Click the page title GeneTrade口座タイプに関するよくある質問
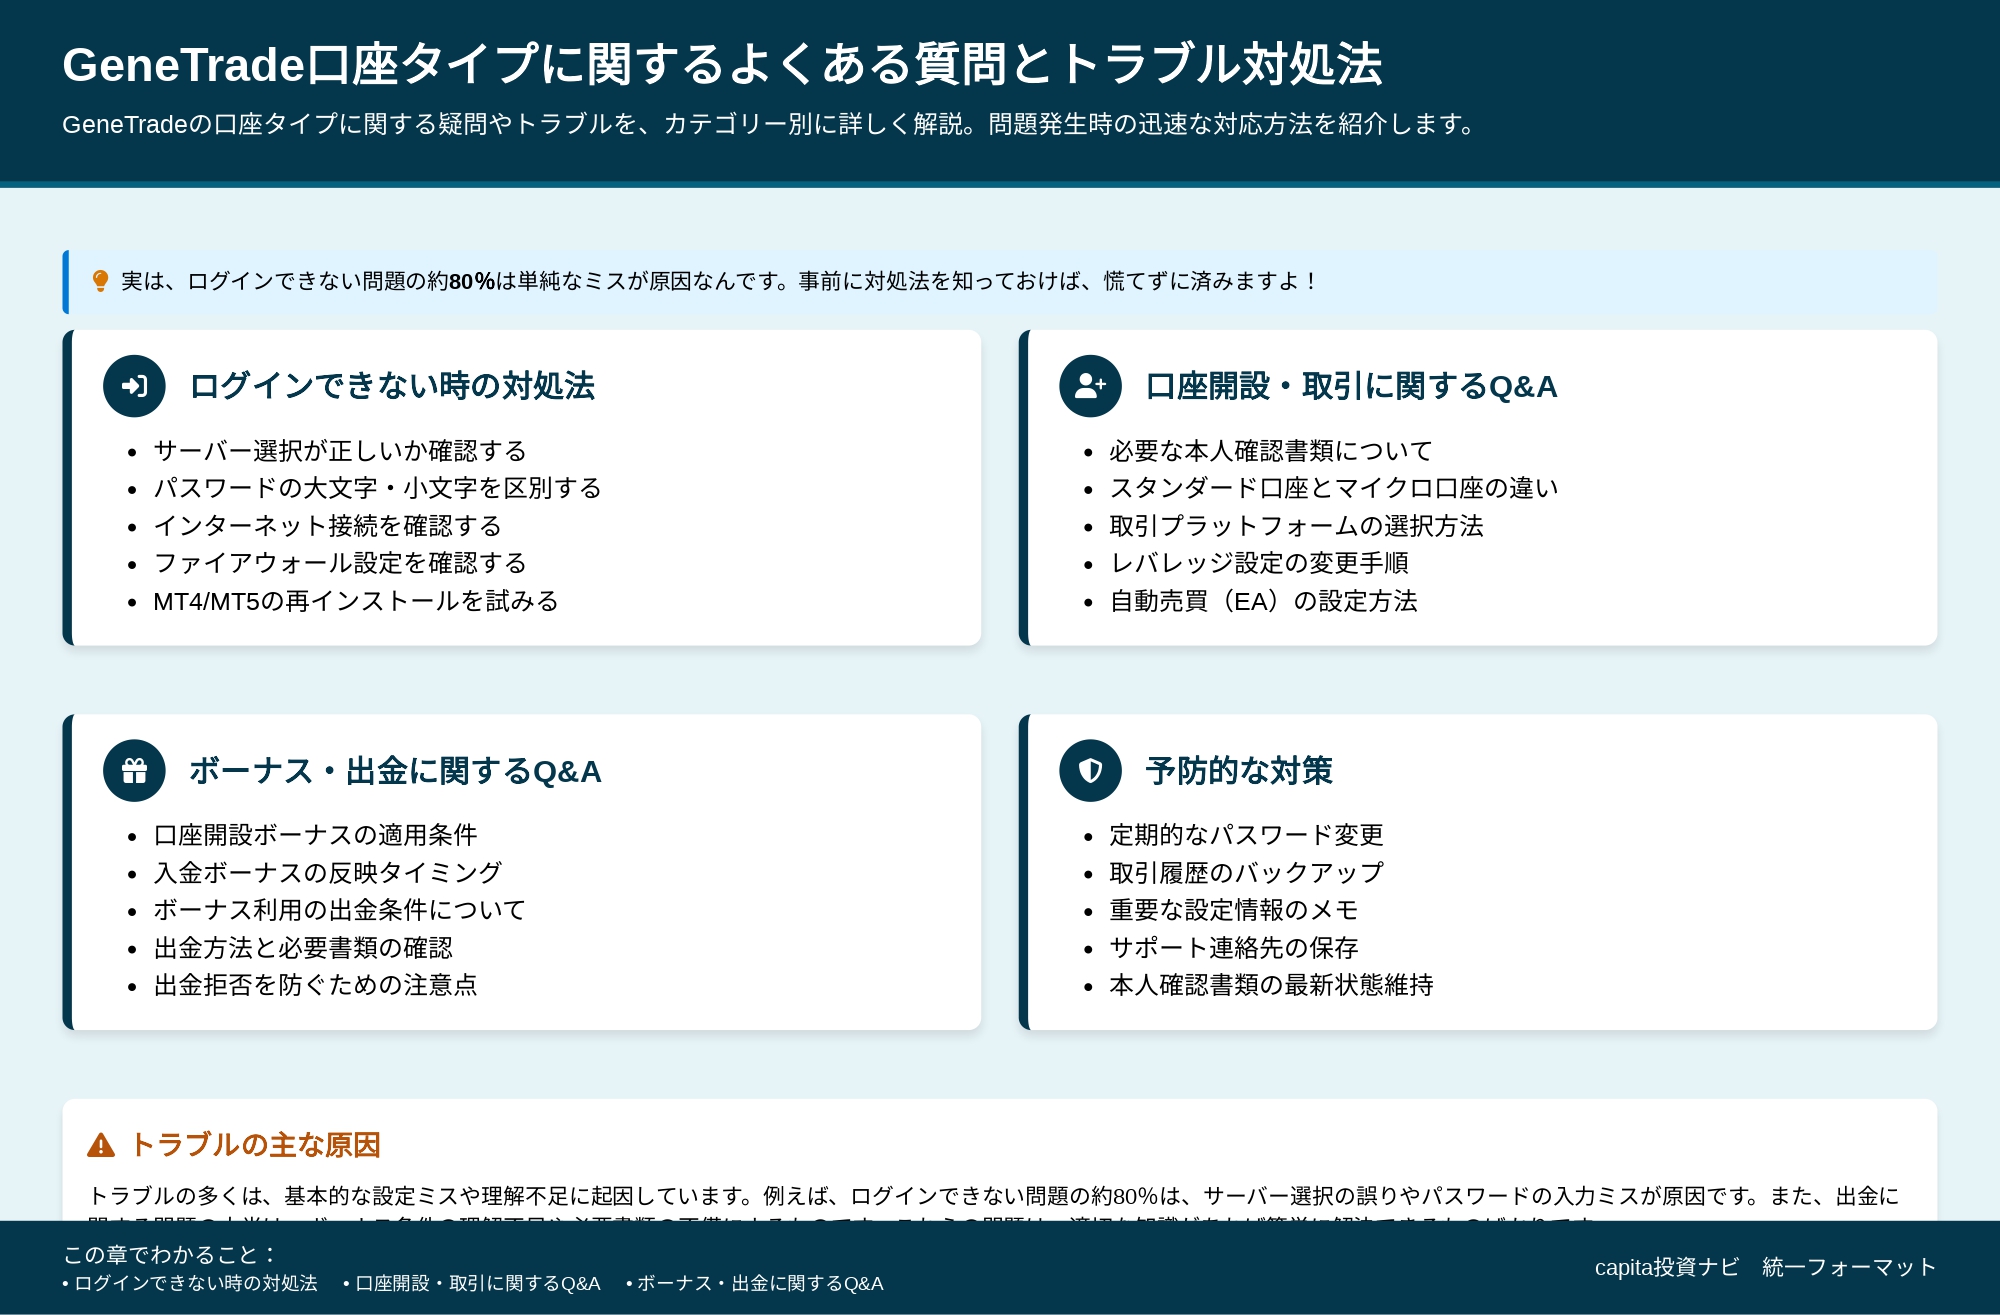Screen dimensions: 2000x1315 (722, 64)
